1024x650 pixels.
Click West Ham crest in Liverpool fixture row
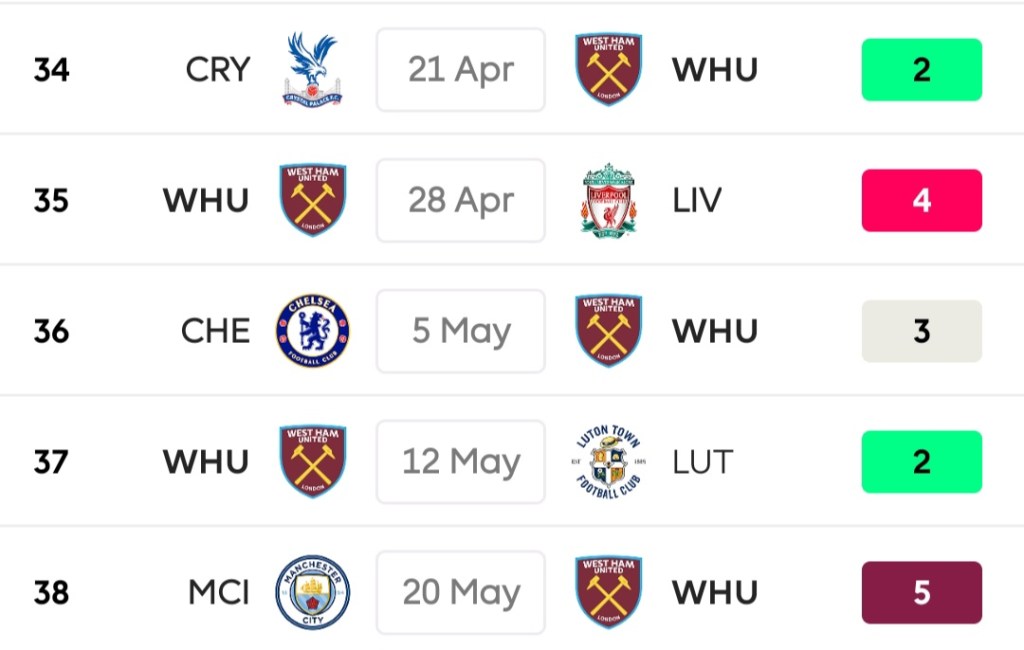313,200
